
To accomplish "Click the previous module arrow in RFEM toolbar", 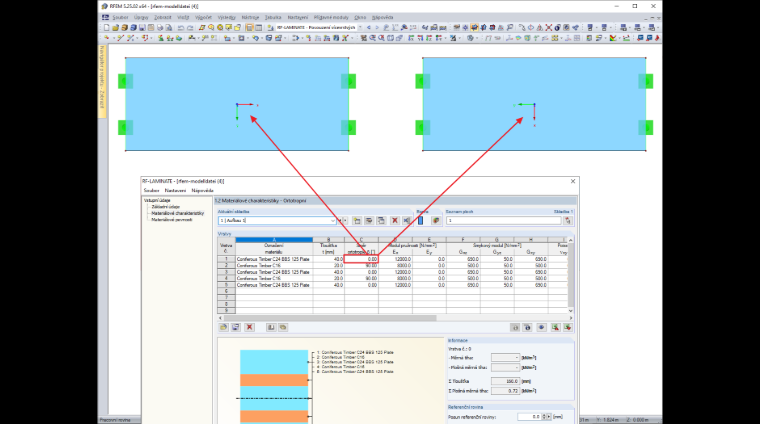I will coord(369,28).
